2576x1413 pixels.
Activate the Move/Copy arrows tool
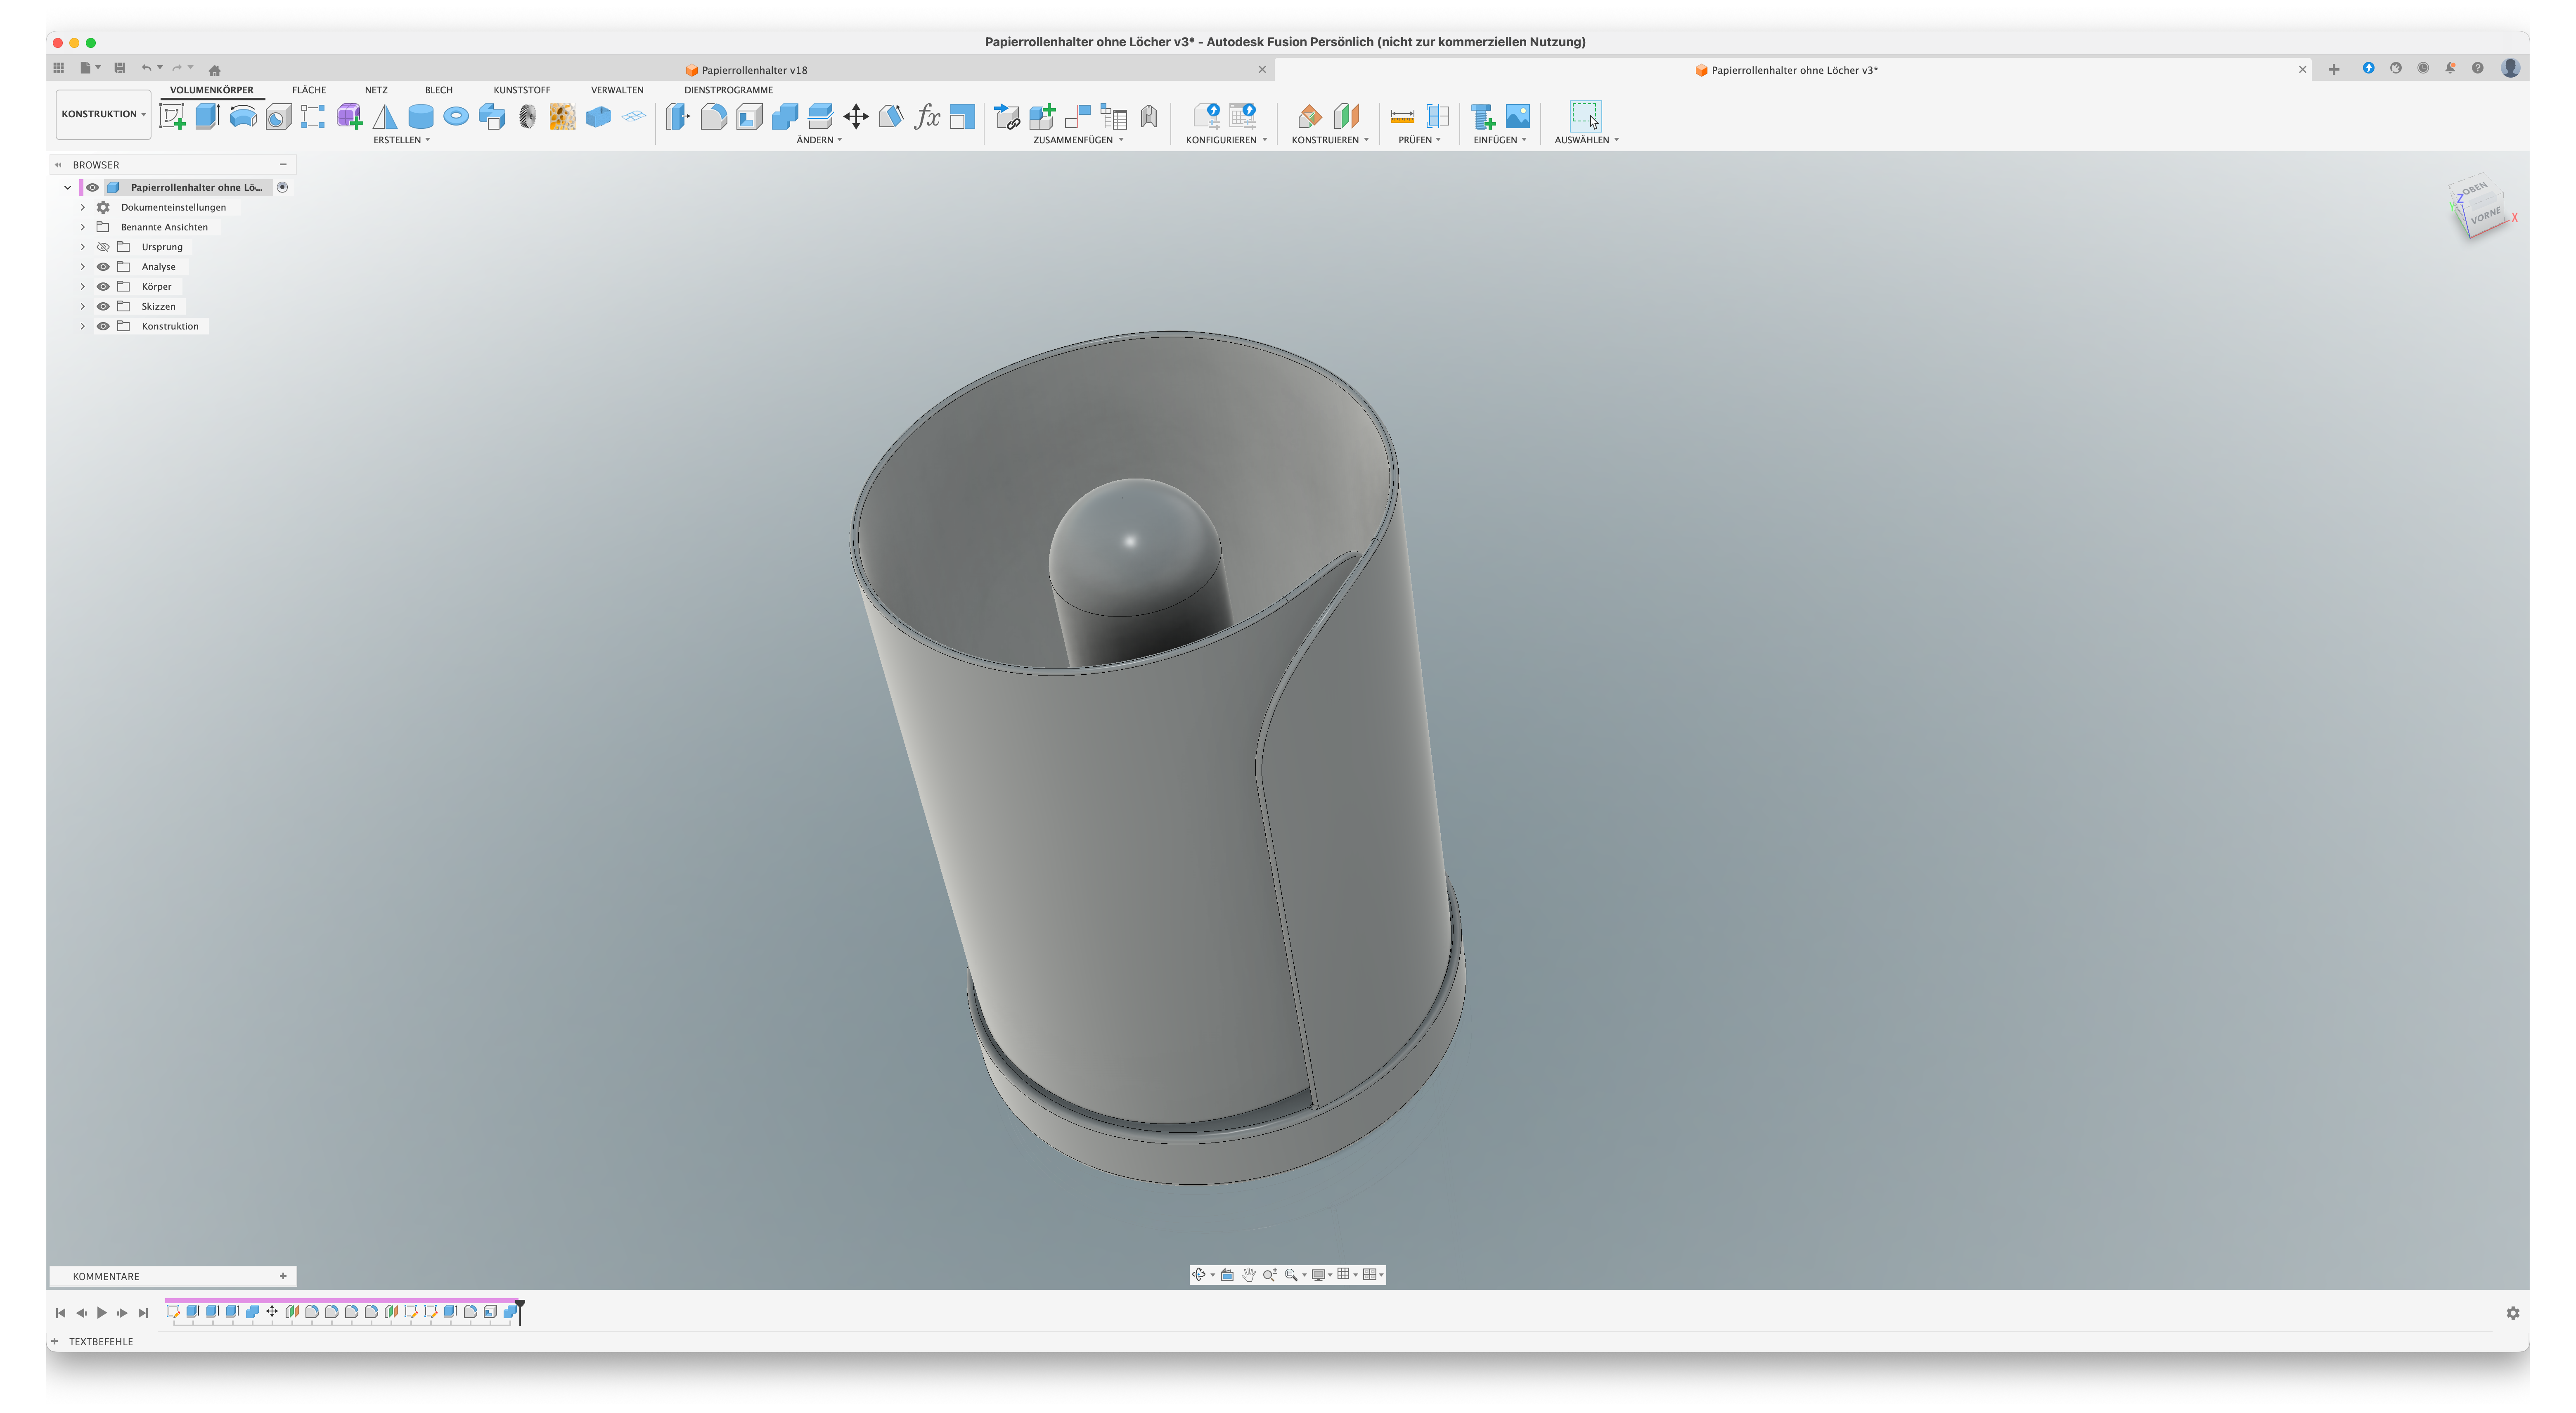pyautogui.click(x=856, y=117)
